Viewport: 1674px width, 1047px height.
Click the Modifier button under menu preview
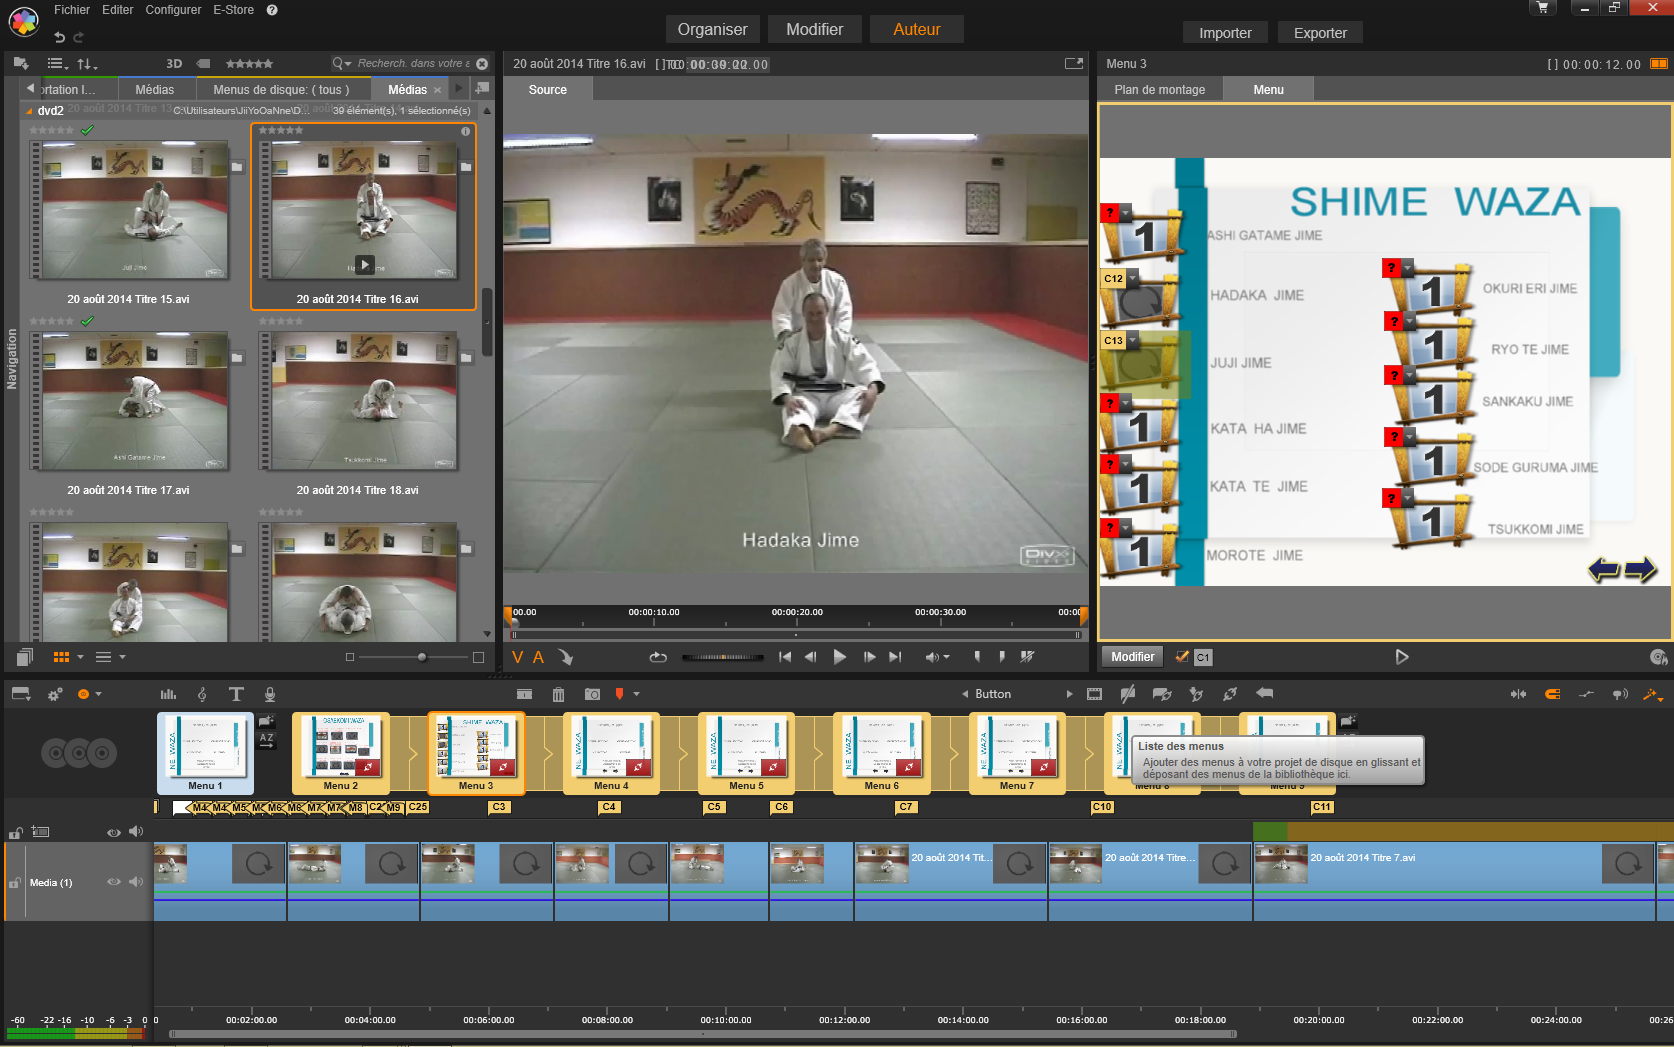1132,657
